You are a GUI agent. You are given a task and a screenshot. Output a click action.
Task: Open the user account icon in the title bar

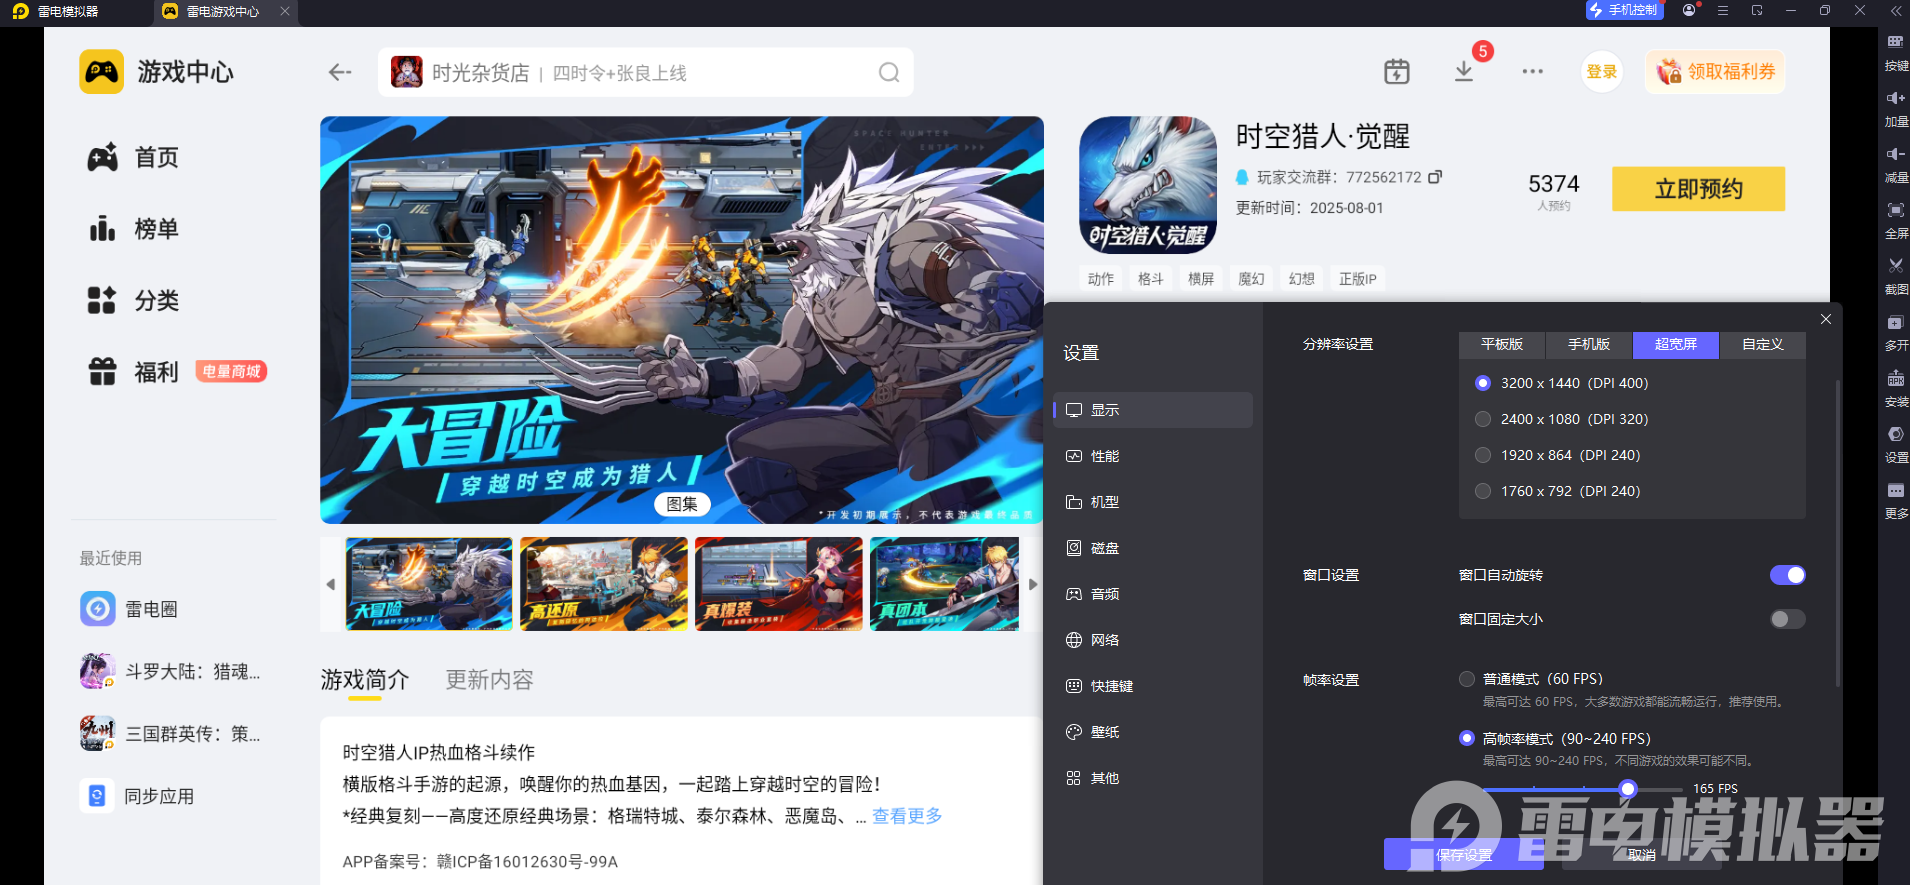click(1689, 10)
